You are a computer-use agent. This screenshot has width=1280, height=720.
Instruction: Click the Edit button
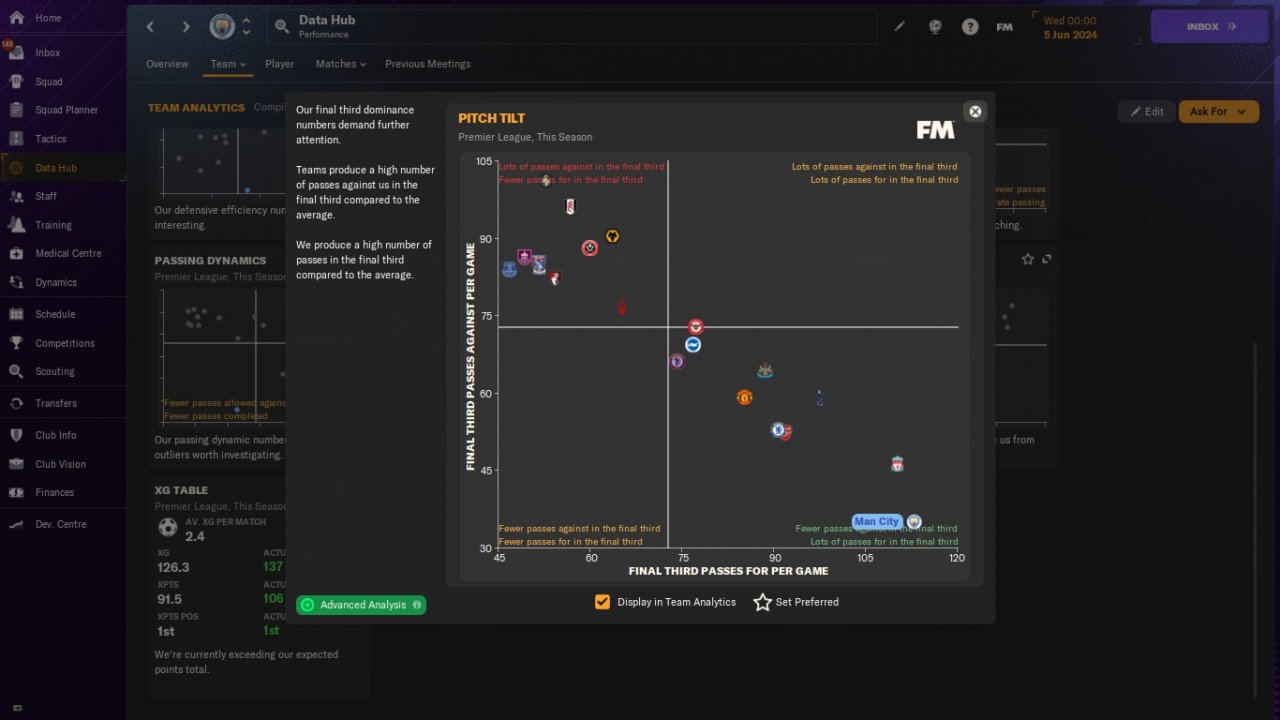coord(1147,111)
